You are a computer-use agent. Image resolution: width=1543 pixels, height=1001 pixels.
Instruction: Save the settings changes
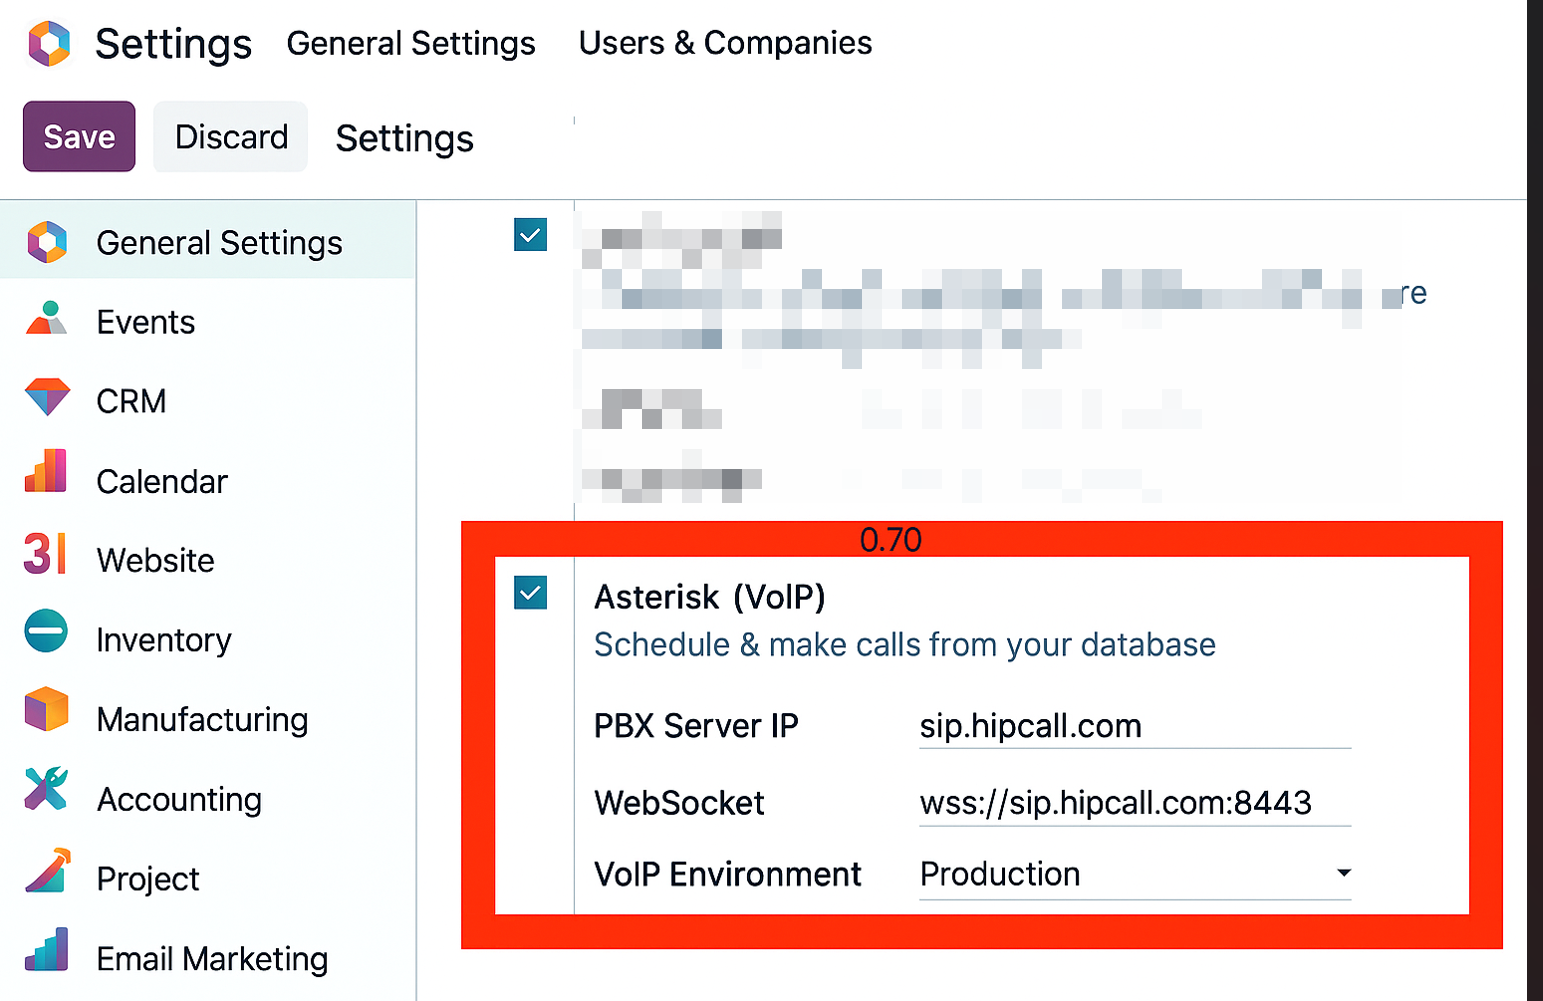coord(79,136)
